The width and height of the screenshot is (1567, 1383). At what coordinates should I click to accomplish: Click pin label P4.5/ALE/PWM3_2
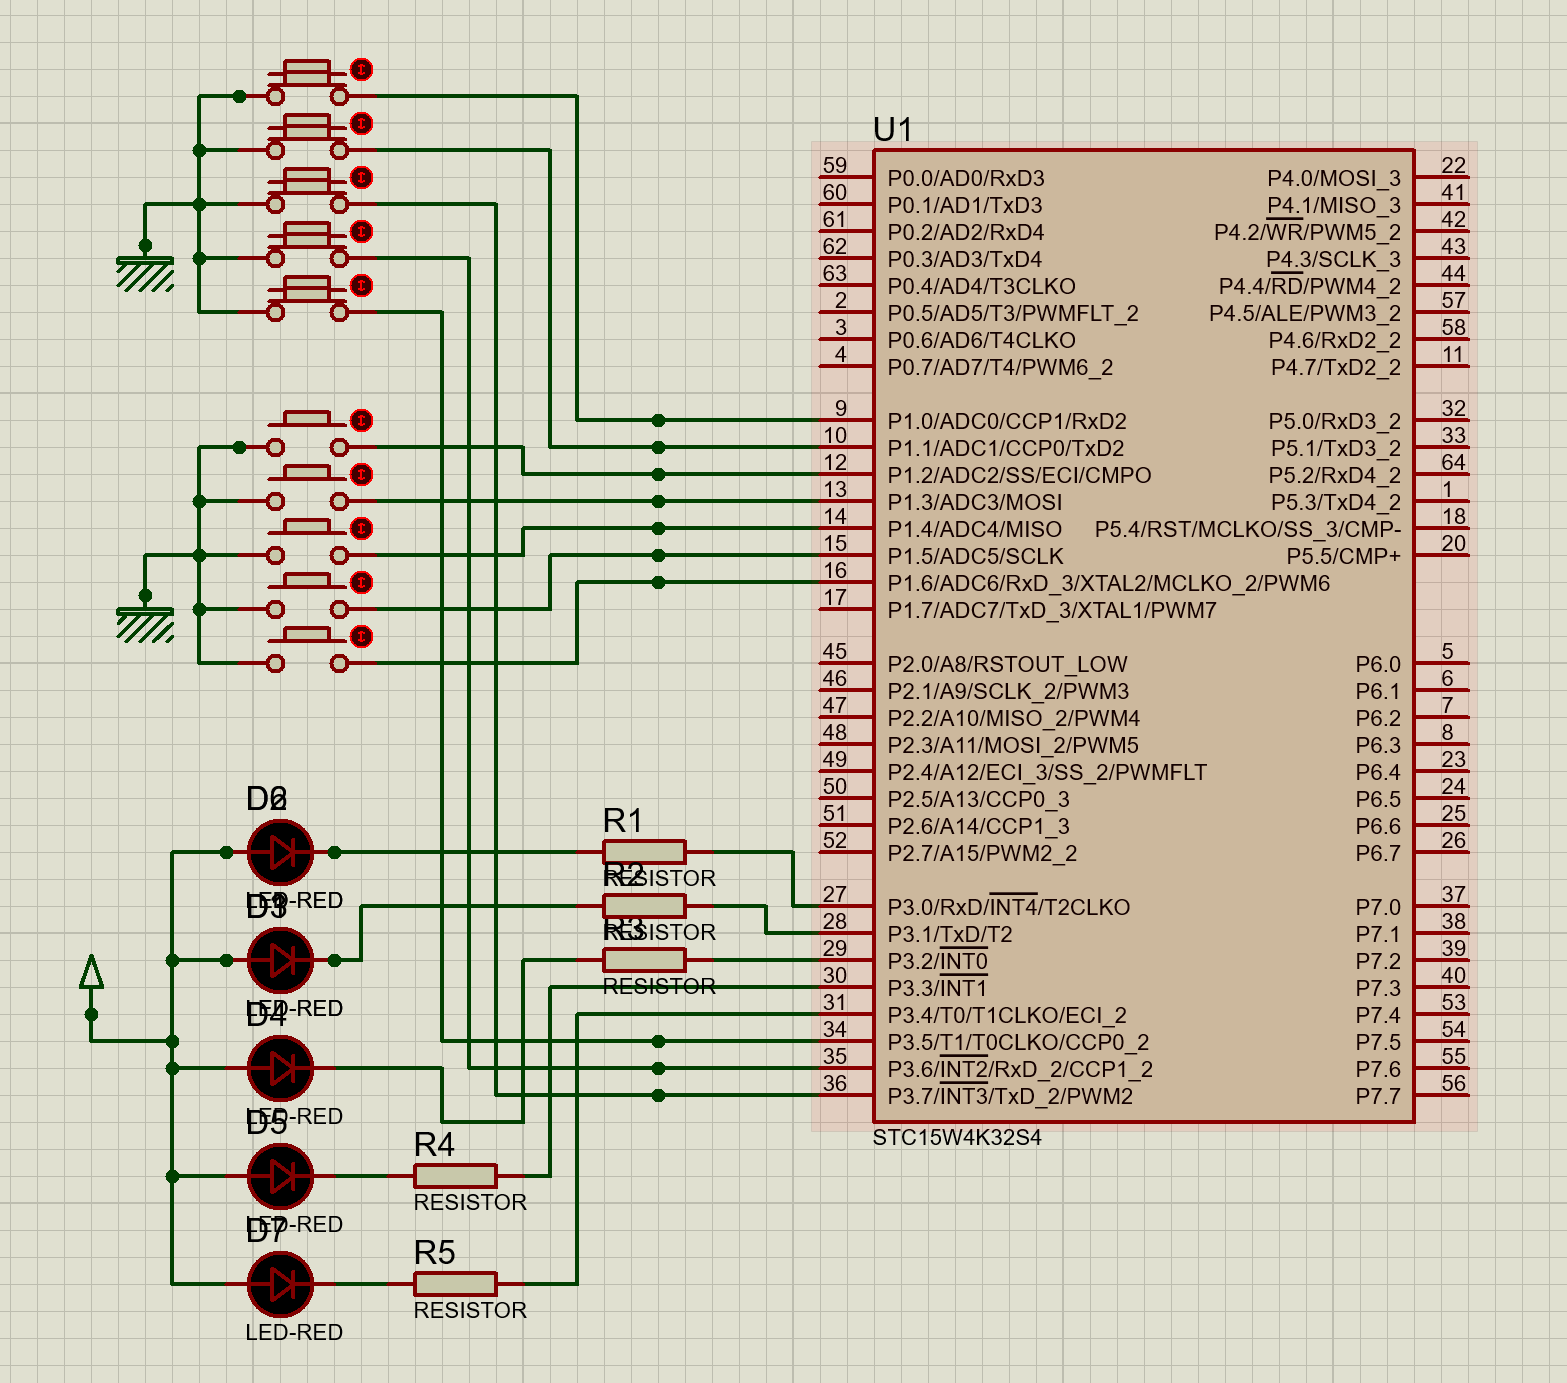pyautogui.click(x=1305, y=313)
